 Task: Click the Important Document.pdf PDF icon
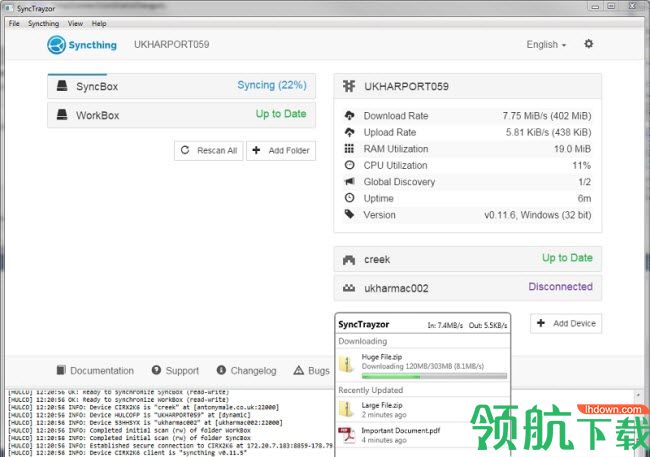[x=347, y=435]
